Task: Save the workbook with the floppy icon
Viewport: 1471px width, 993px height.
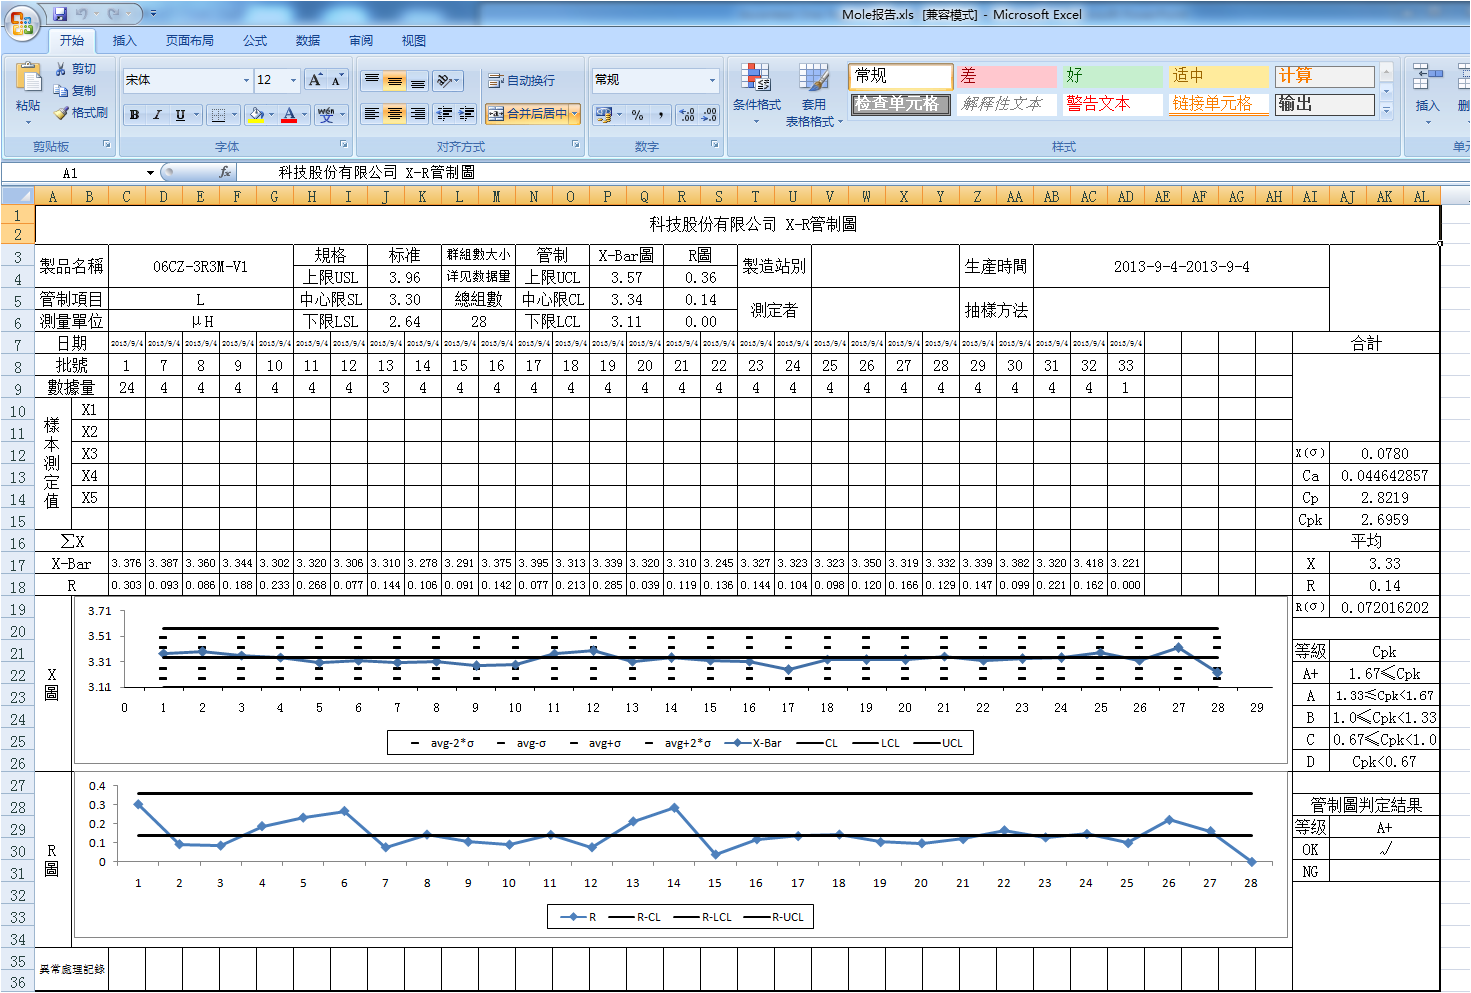Action: tap(60, 14)
